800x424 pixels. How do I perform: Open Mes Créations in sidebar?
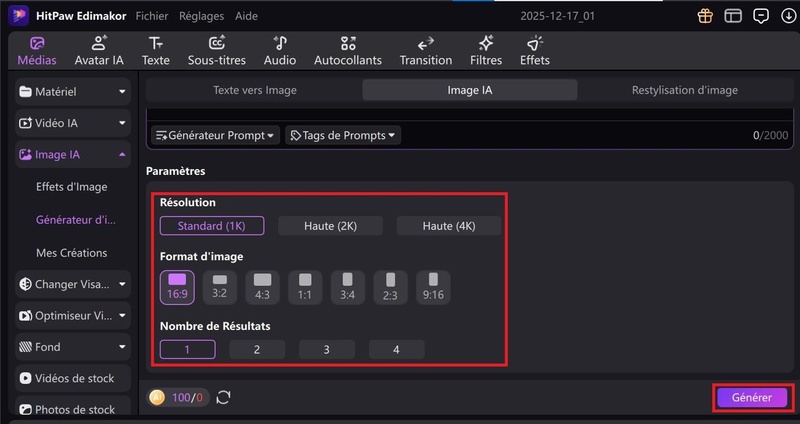click(71, 253)
